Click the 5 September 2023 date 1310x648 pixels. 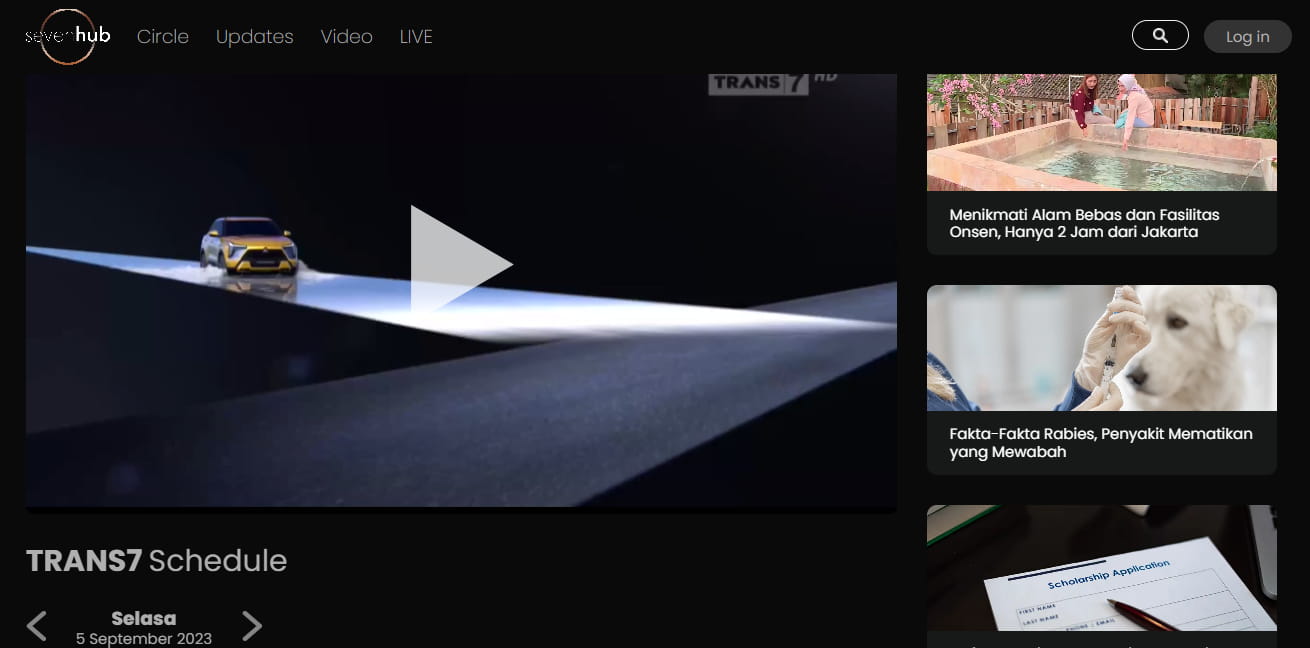pos(144,639)
